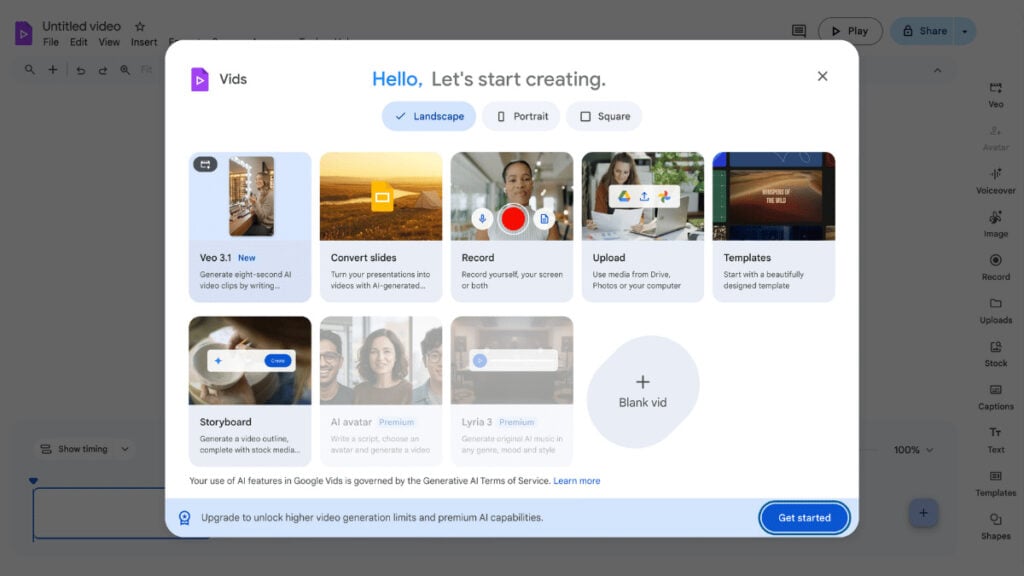This screenshot has width=1024, height=576.
Task: Choose the Storyboard card
Action: pos(250,391)
